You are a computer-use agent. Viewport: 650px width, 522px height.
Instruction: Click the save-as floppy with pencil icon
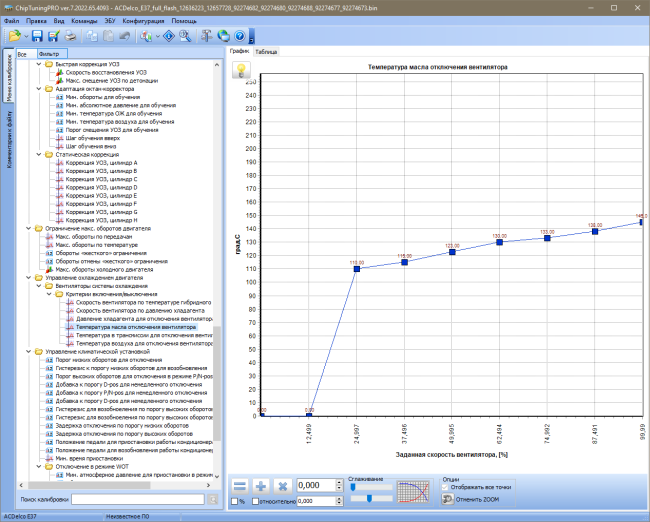point(53,36)
